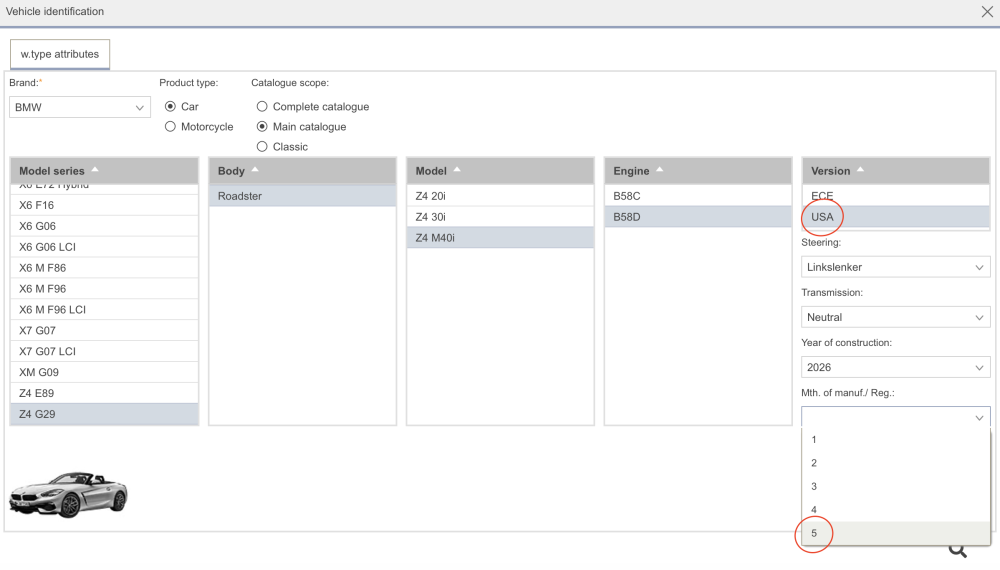The height and width of the screenshot is (570, 1000).
Task: Select the ECE version
Action: [x=895, y=196]
